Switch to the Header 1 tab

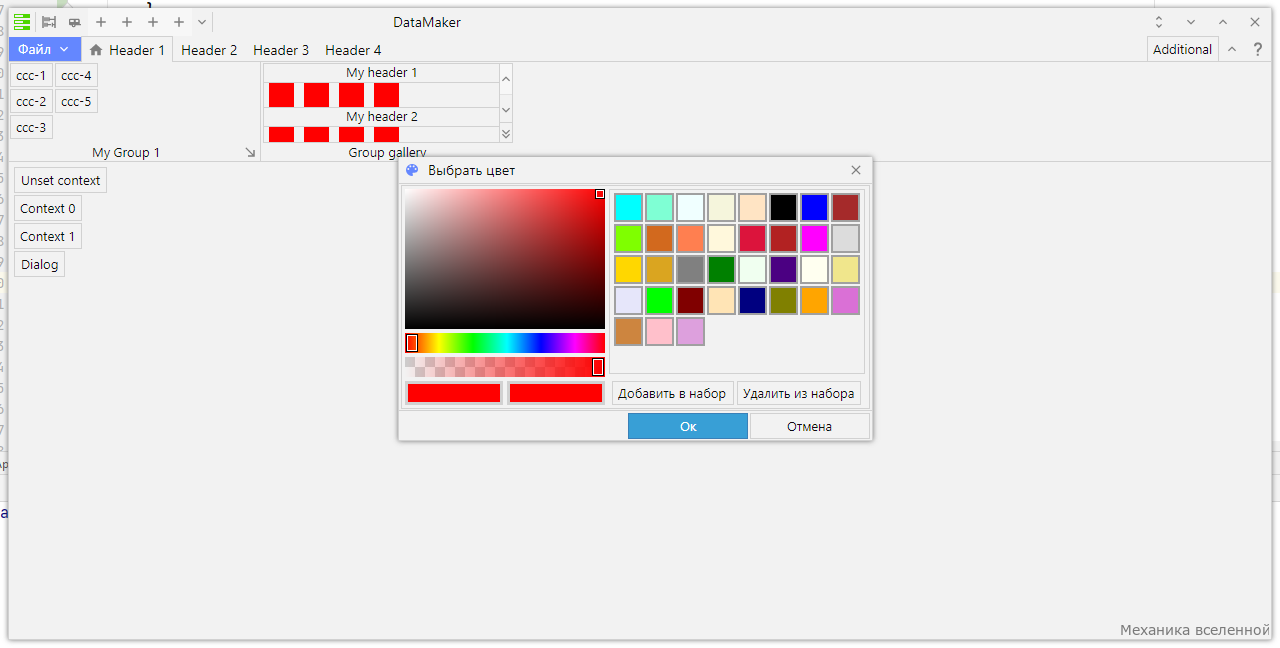point(127,50)
